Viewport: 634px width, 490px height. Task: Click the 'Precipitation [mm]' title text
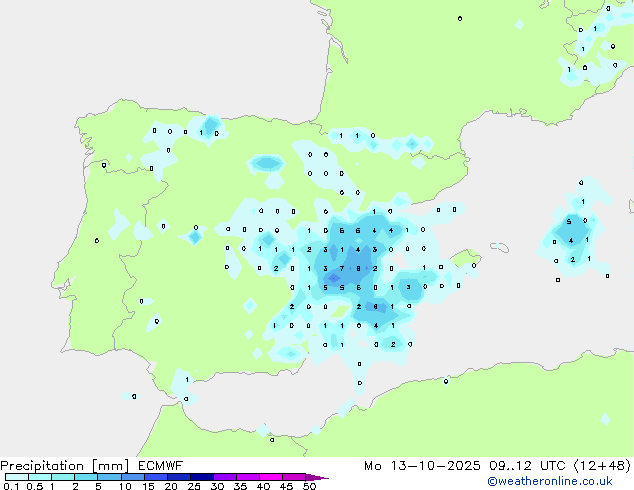pyautogui.click(x=64, y=466)
